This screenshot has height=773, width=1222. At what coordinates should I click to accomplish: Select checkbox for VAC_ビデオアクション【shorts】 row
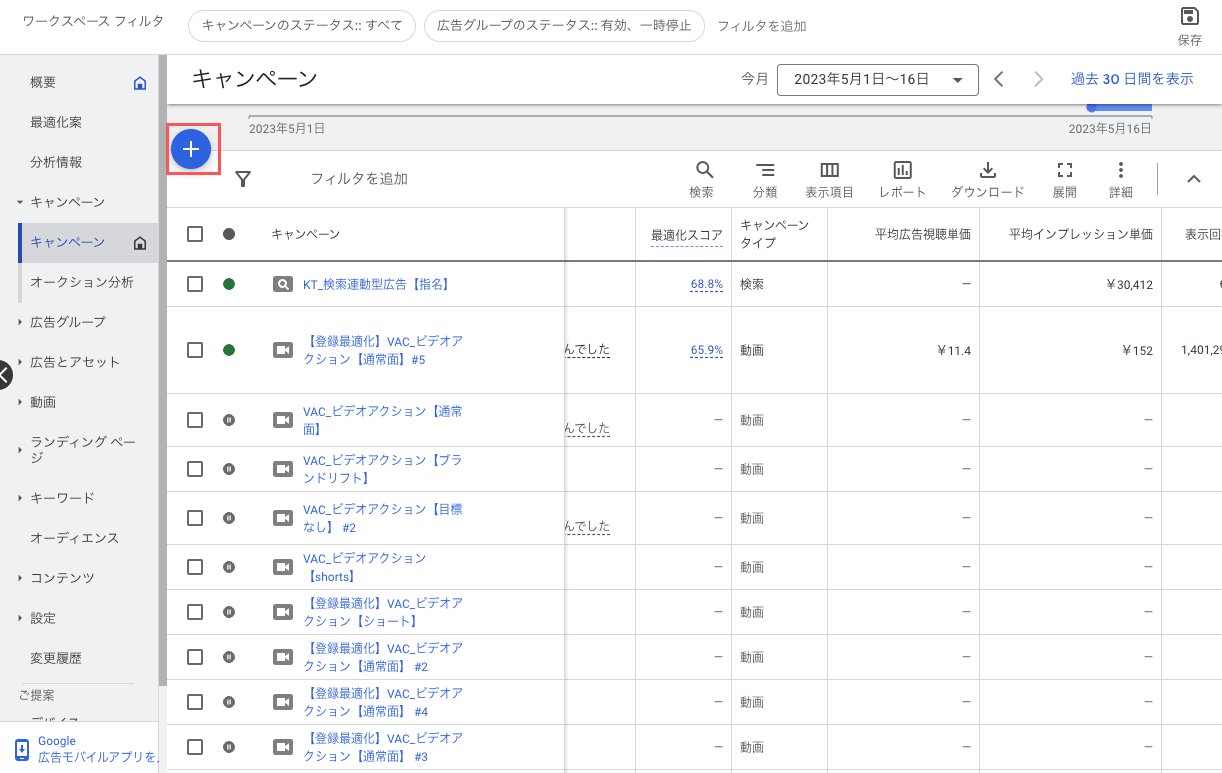tap(195, 567)
